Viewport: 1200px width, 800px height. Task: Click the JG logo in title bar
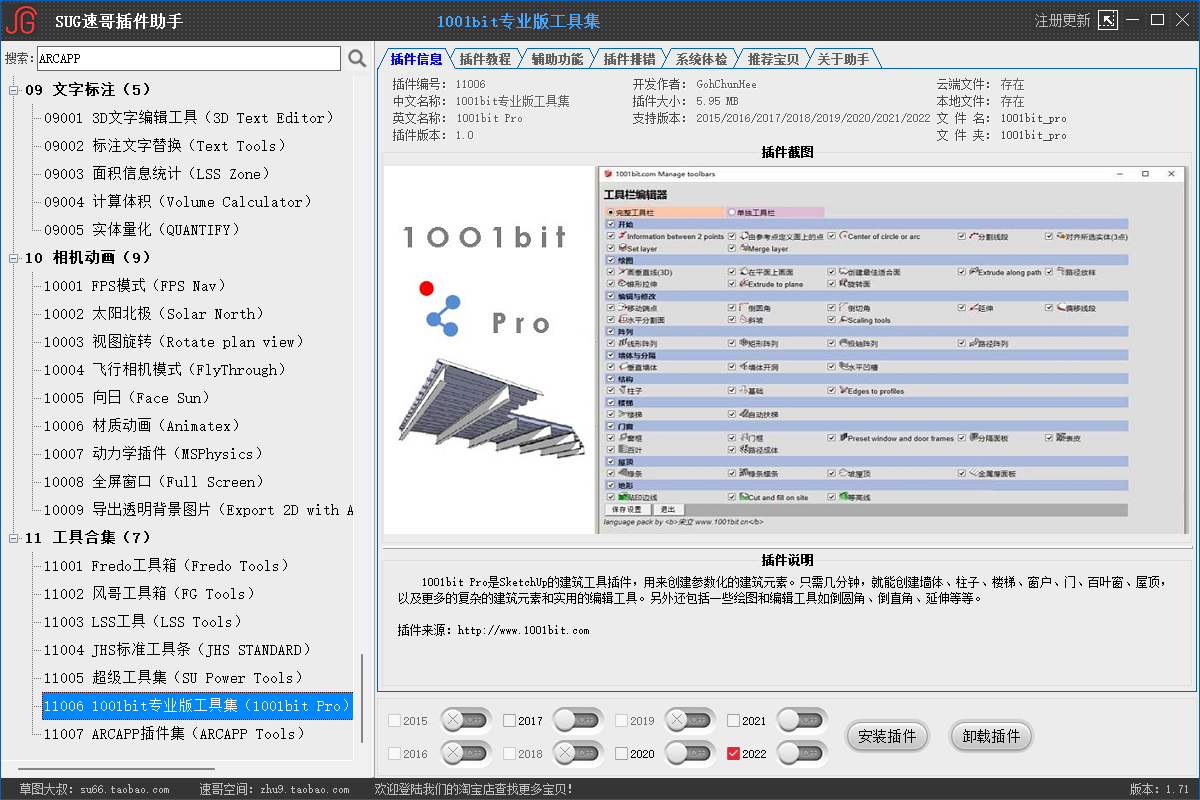[x=21, y=19]
